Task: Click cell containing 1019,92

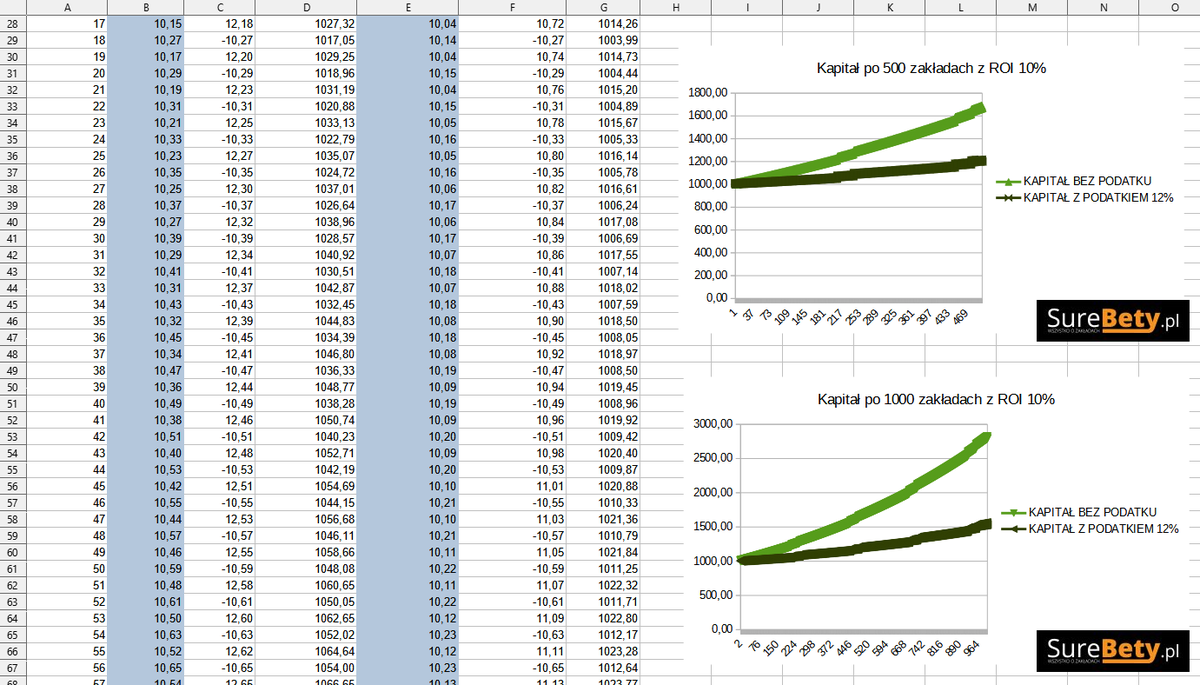Action: 603,420
